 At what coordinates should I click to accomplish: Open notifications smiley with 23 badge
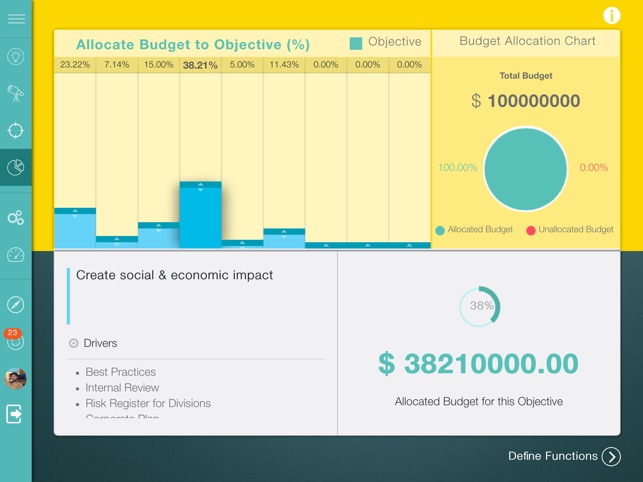(x=15, y=340)
